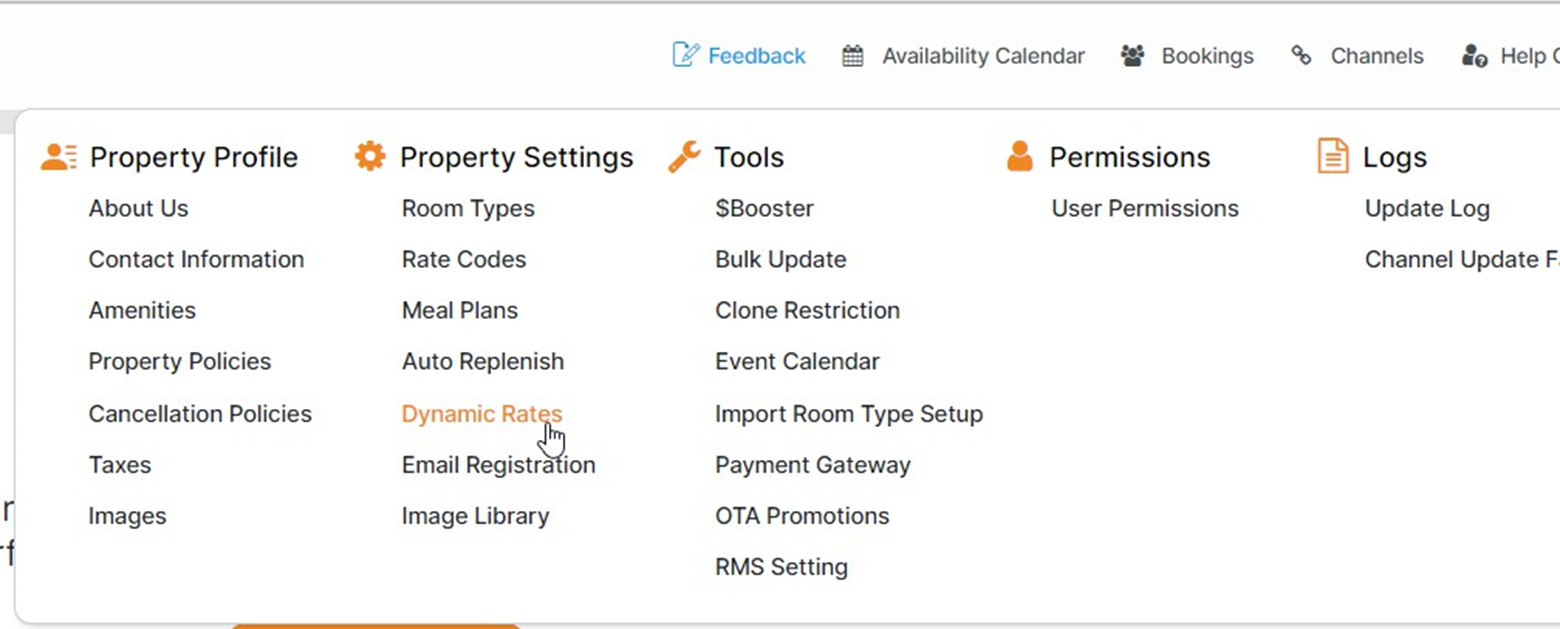The width and height of the screenshot is (1560, 629).
Task: Click the Logs document icon
Action: [1333, 157]
